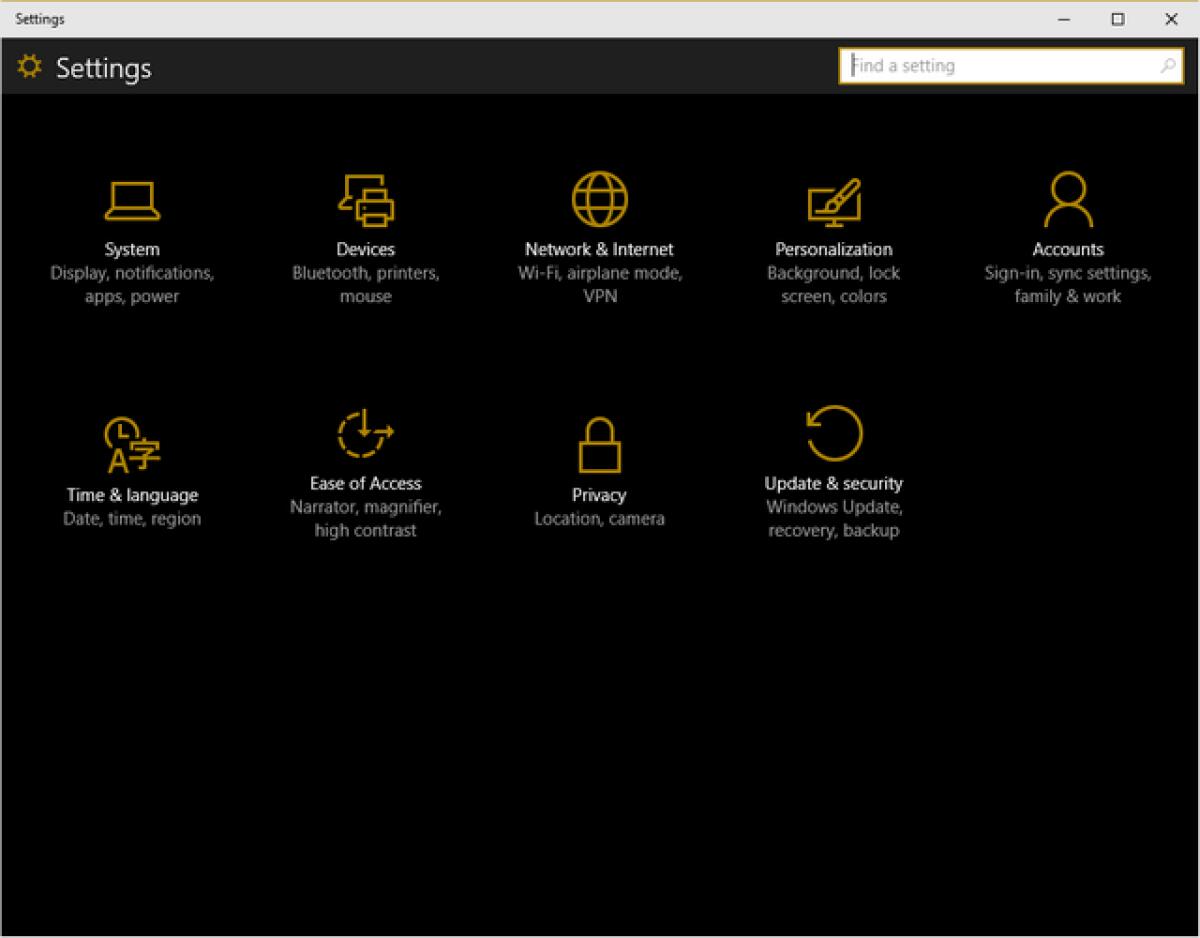Click the Wi-Fi, airplane mode, VPN text

click(600, 284)
